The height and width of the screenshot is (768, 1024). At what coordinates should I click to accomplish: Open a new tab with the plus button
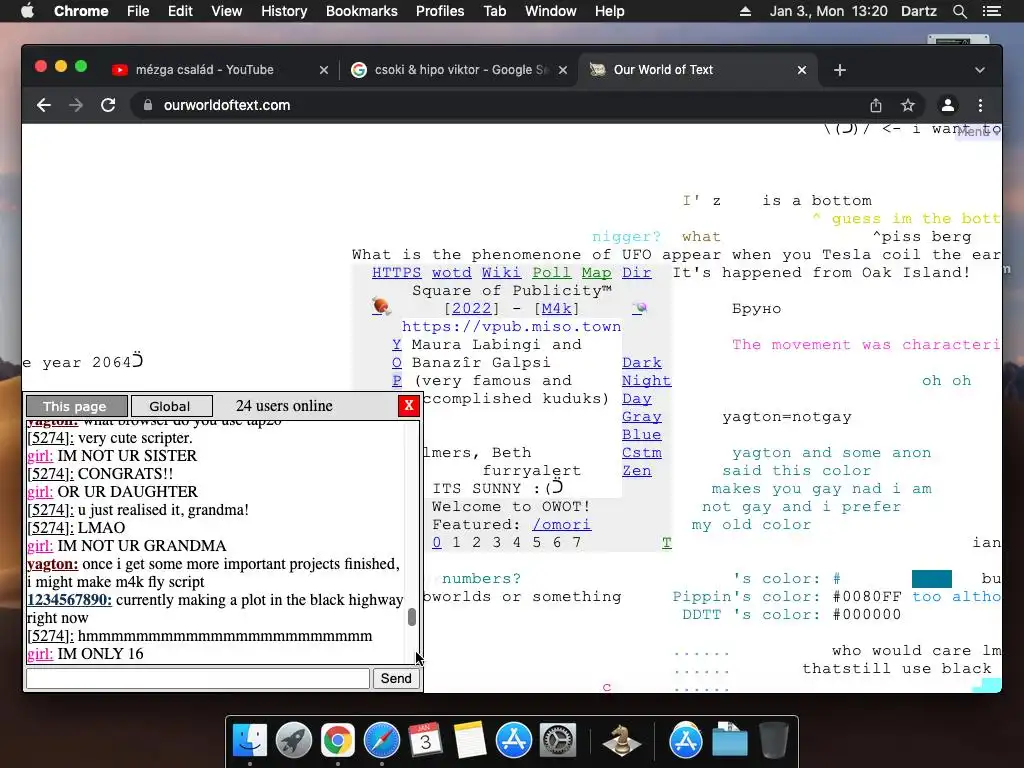840,70
